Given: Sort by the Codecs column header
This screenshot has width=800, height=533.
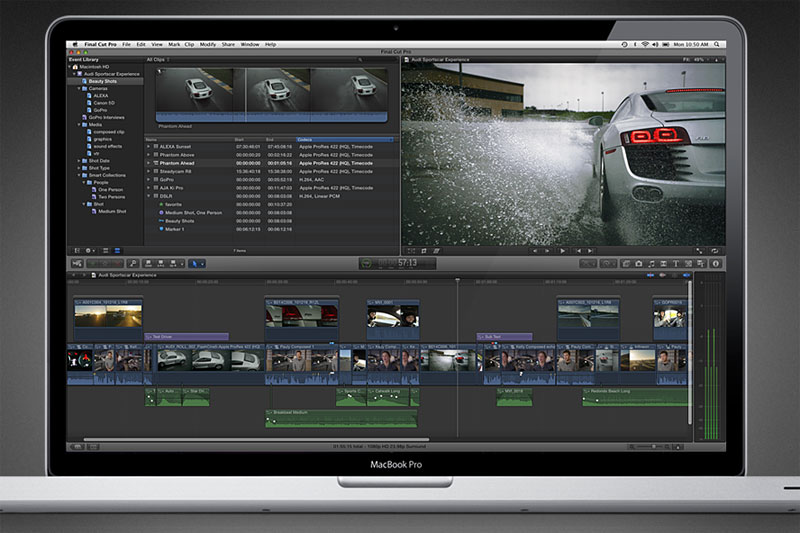Looking at the screenshot, I should pyautogui.click(x=345, y=139).
